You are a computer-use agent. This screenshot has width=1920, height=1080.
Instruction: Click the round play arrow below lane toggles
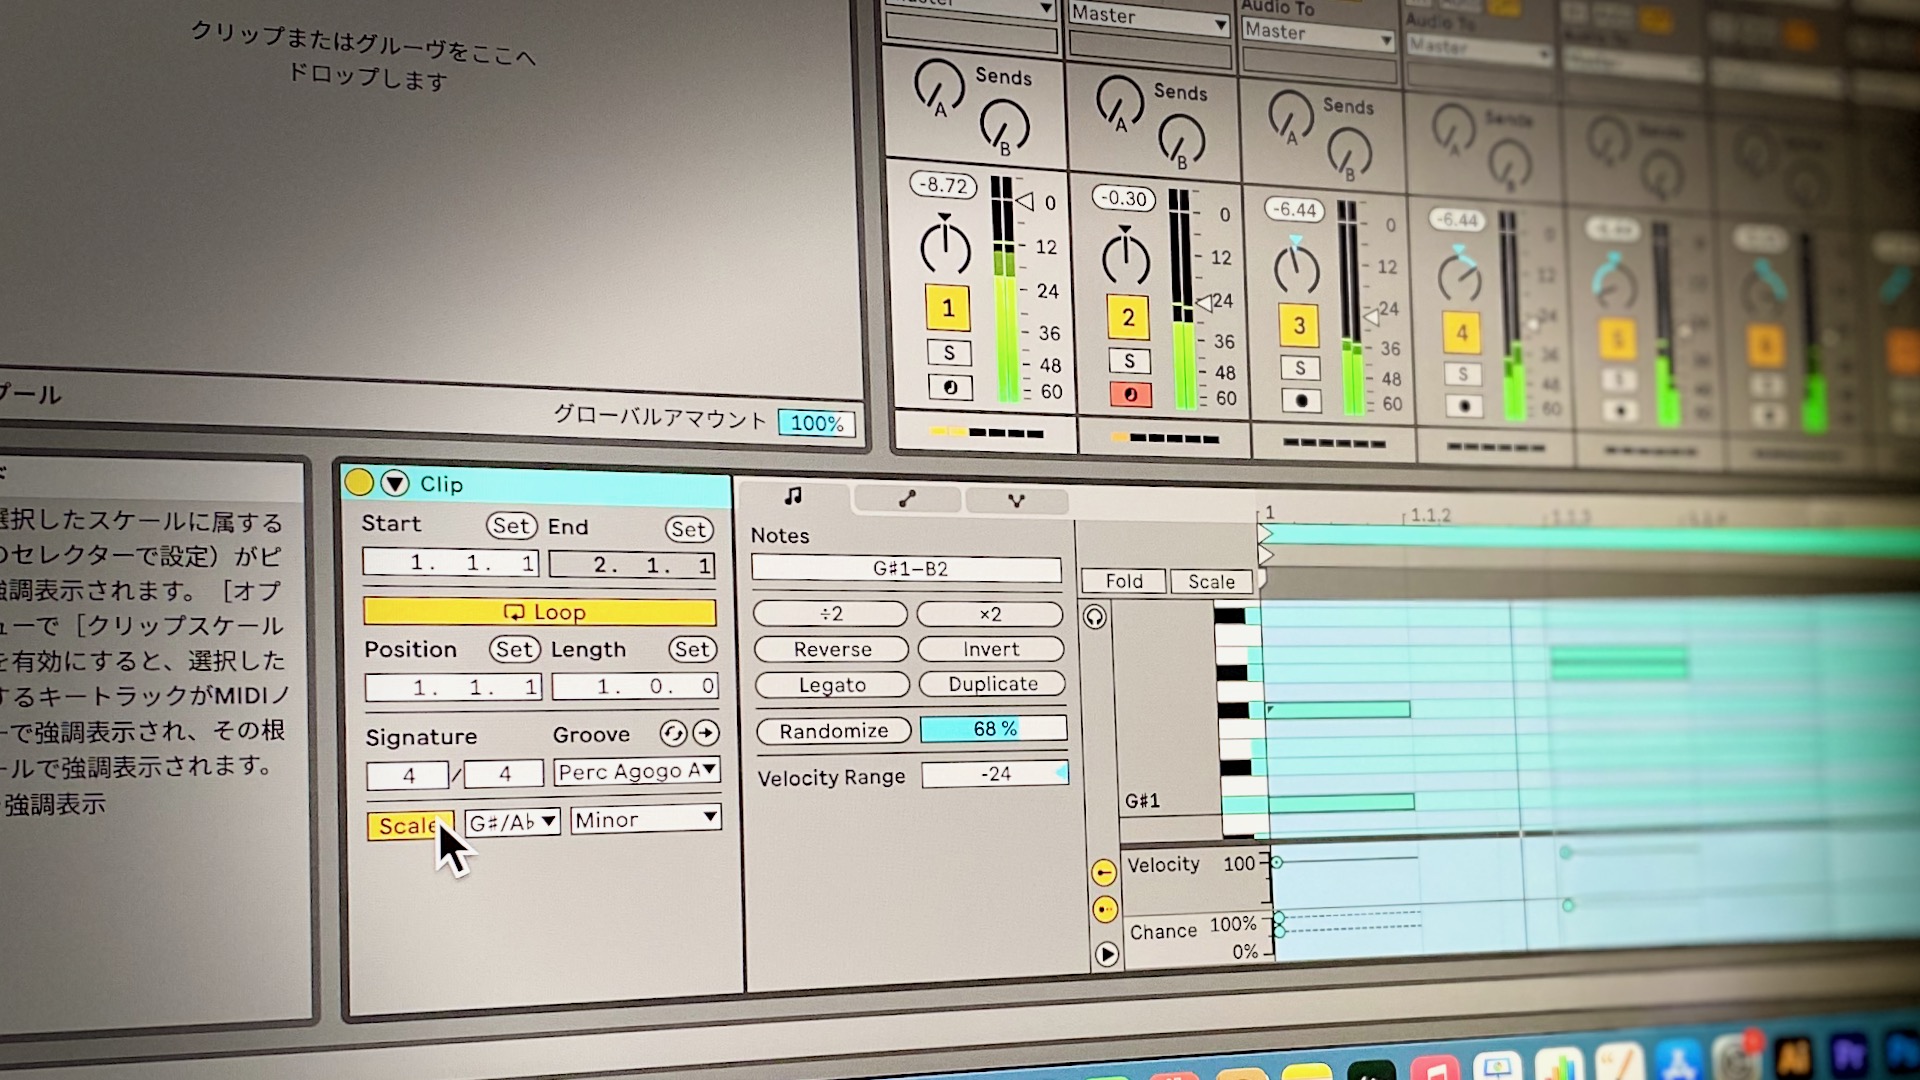point(1106,955)
